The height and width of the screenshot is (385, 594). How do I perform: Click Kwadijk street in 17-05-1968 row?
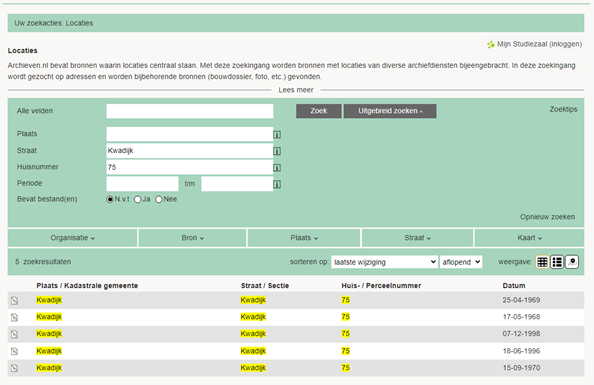pos(253,317)
